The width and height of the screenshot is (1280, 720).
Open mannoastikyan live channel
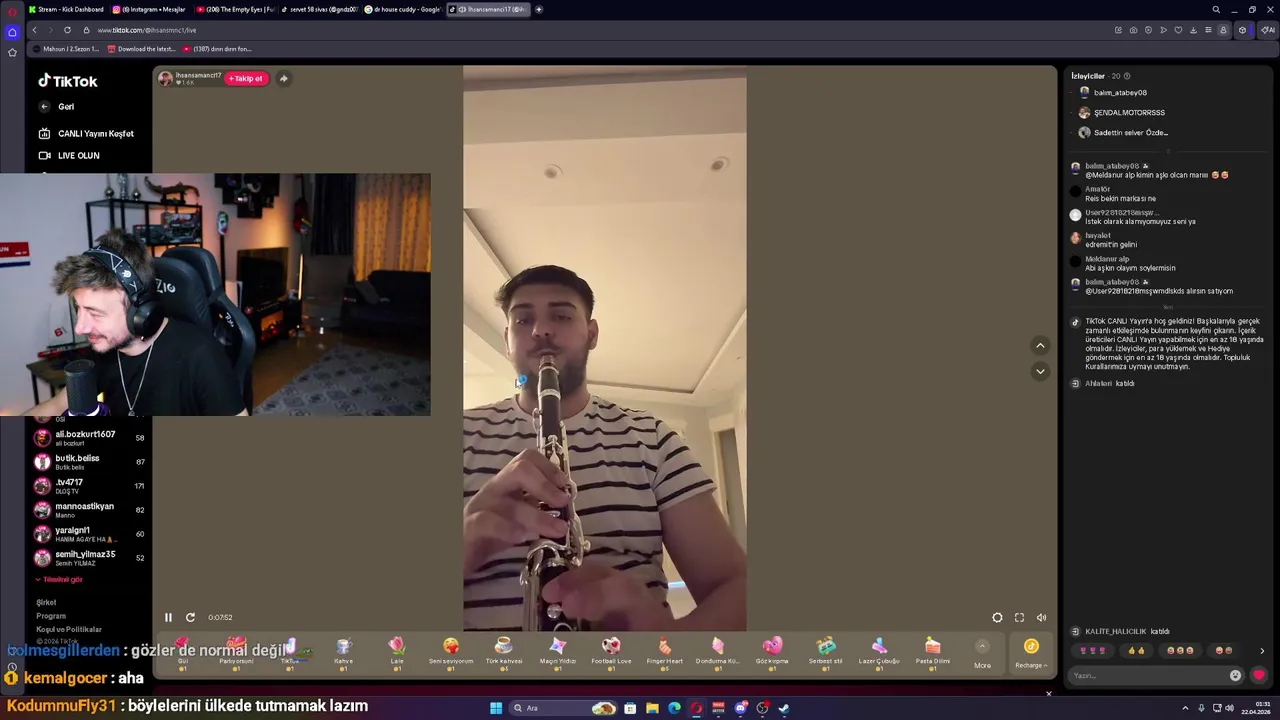pyautogui.click(x=90, y=510)
